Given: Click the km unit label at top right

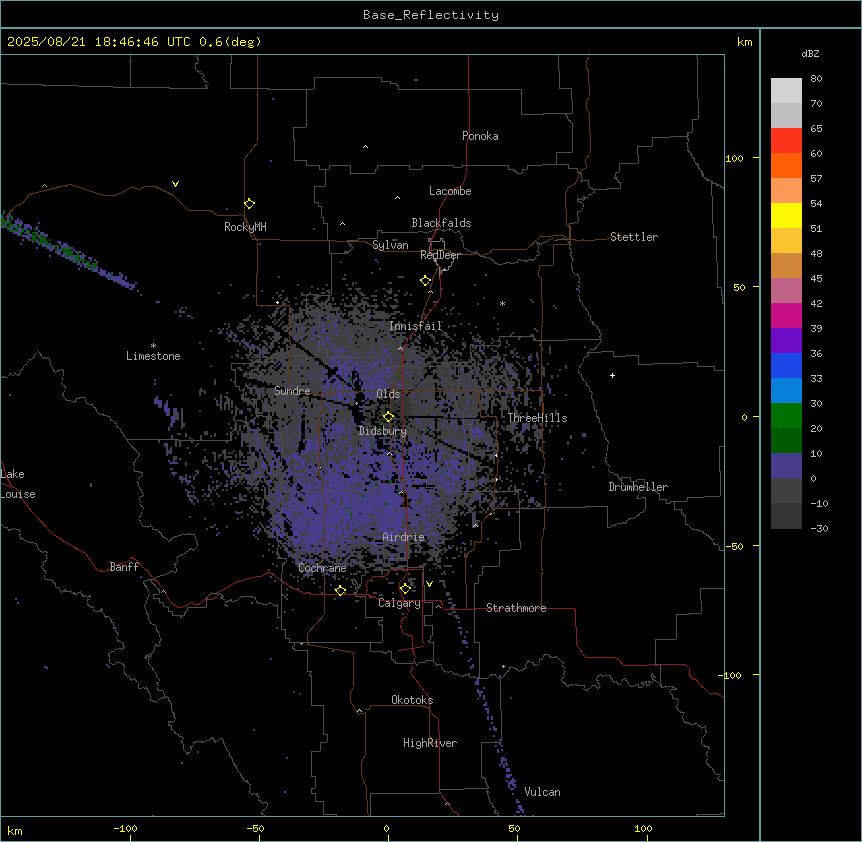Looking at the screenshot, I should 744,42.
